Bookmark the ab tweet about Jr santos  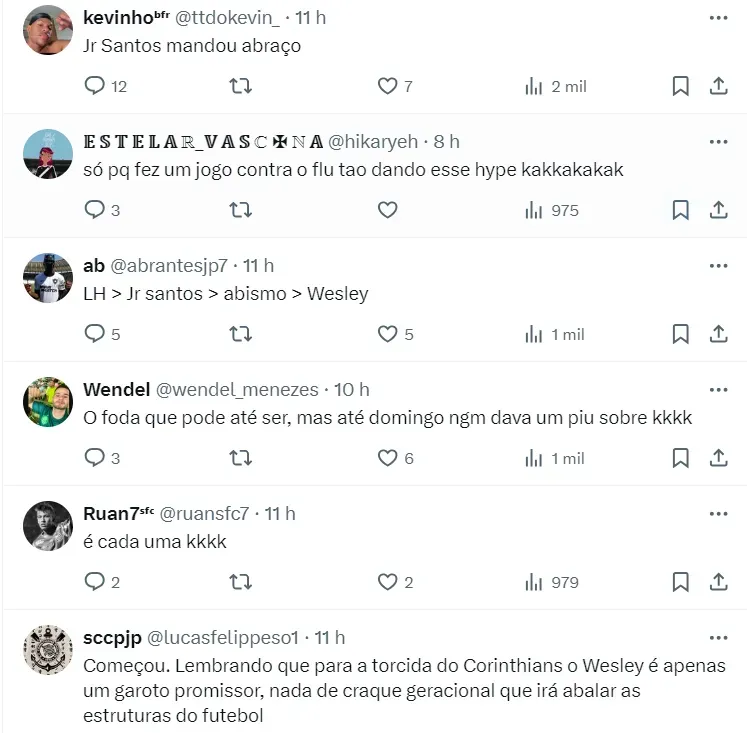(x=680, y=334)
